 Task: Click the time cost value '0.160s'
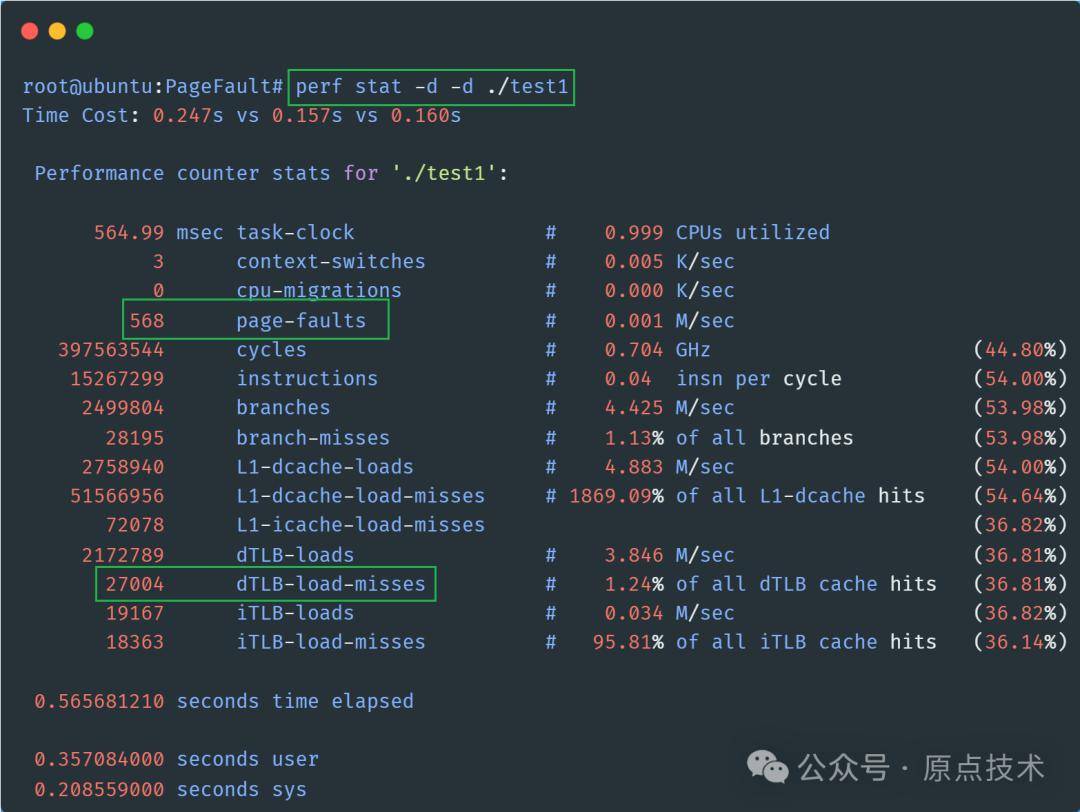coord(426,115)
